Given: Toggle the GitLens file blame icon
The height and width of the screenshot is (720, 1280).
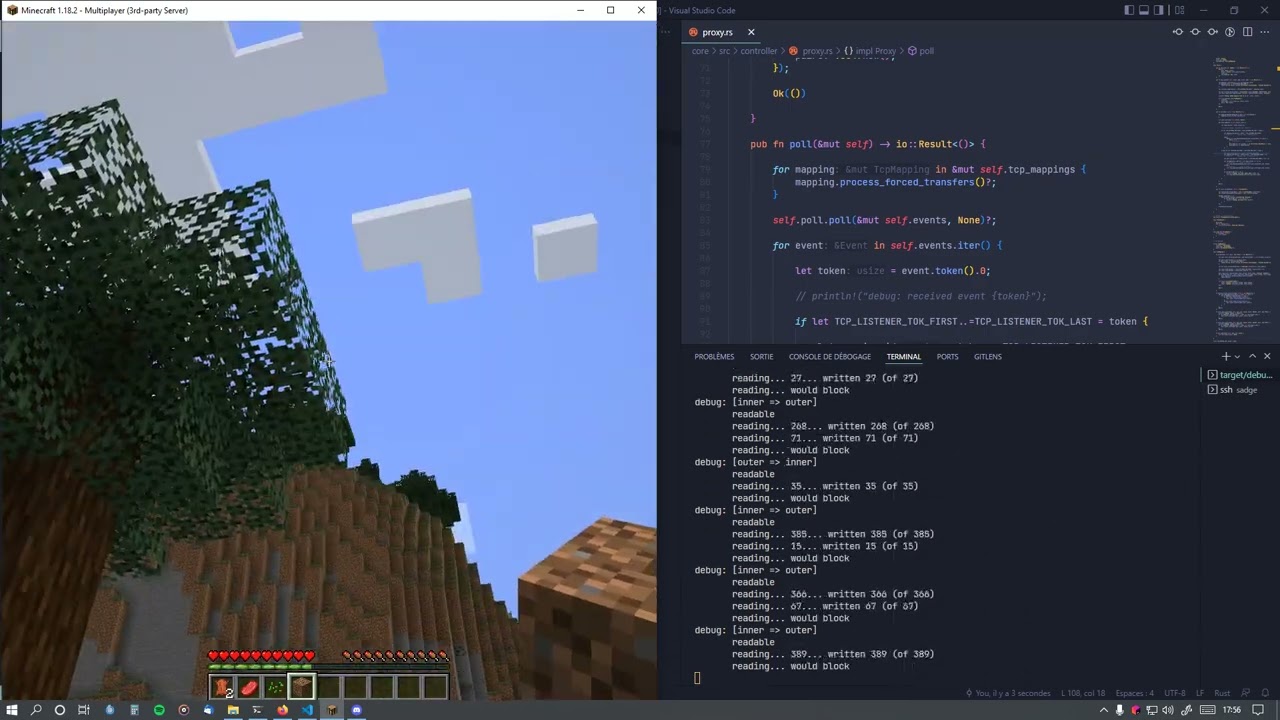Looking at the screenshot, I should (x=1230, y=32).
